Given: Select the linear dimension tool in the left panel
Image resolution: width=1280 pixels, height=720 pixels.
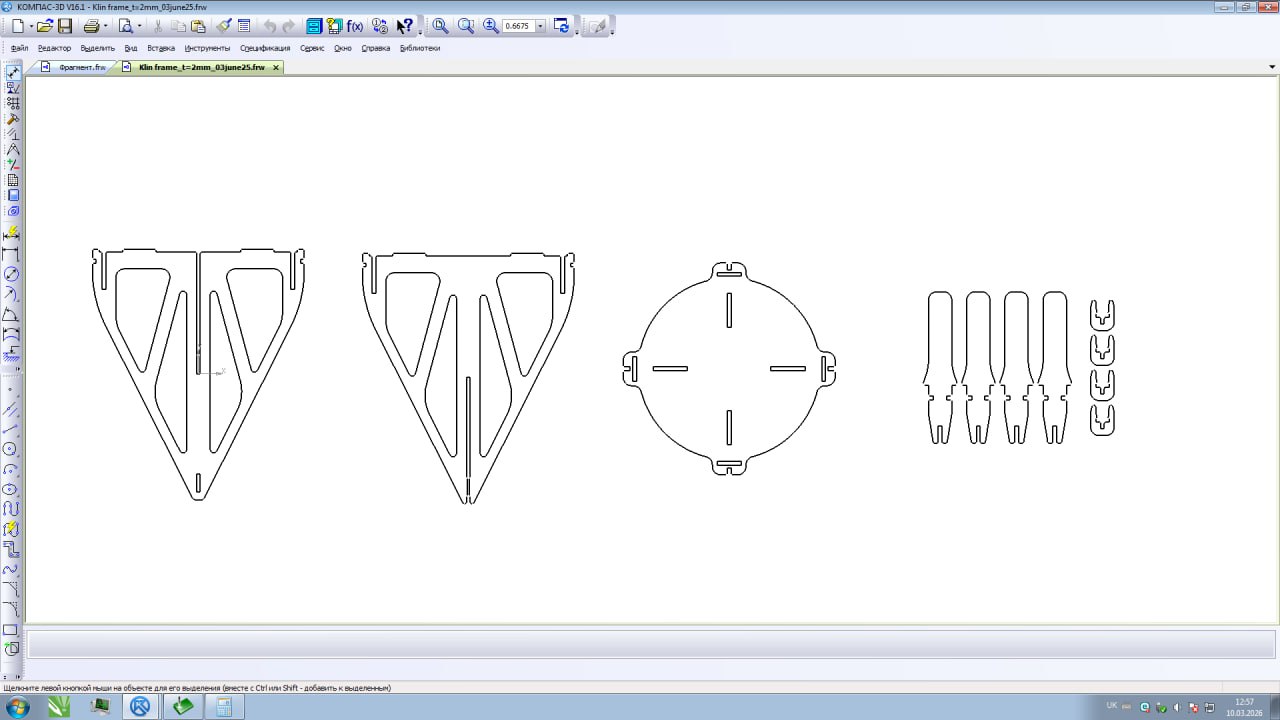Looking at the screenshot, I should coord(12,256).
